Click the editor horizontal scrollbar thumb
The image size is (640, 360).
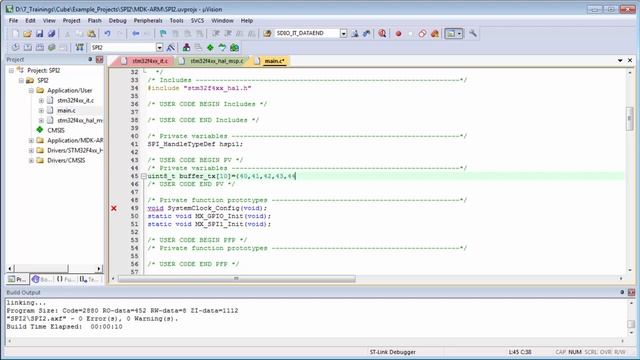coord(236,279)
